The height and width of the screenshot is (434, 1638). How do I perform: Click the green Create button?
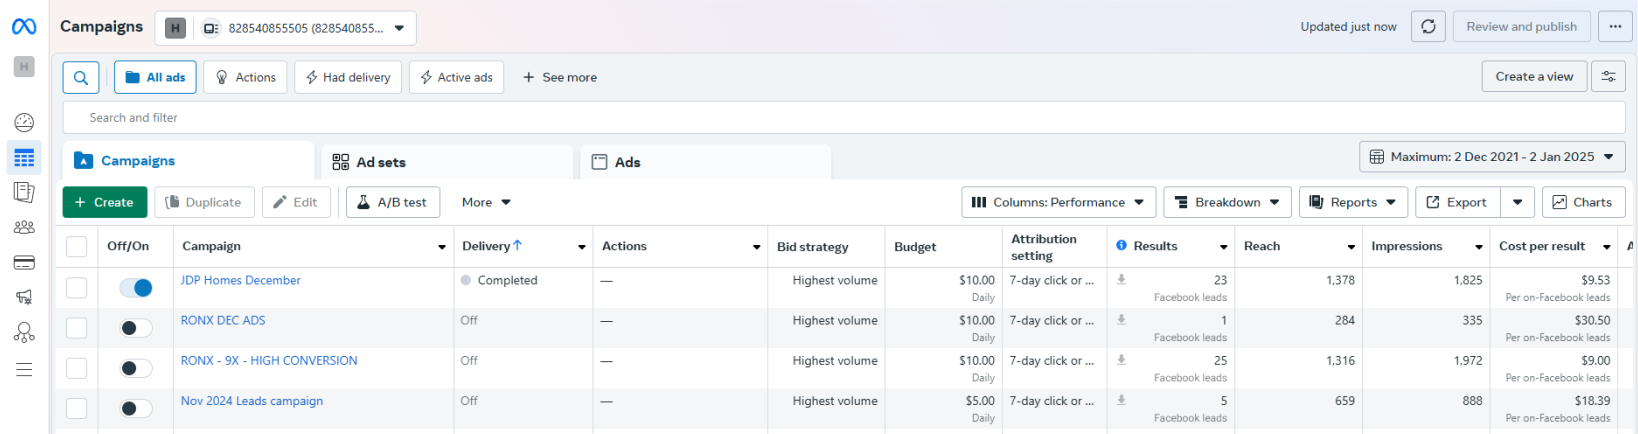point(105,202)
